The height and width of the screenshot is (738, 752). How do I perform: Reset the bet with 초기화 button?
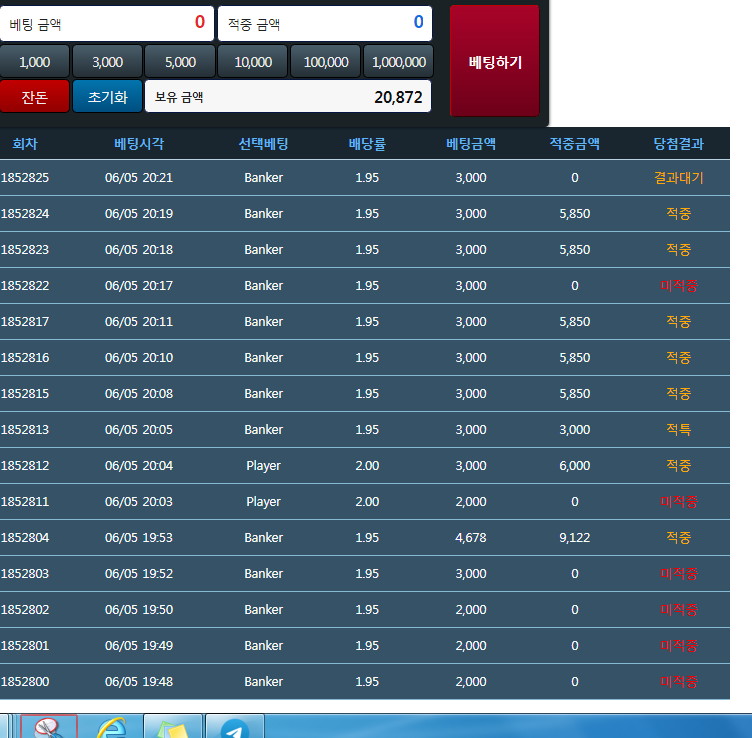click(107, 97)
